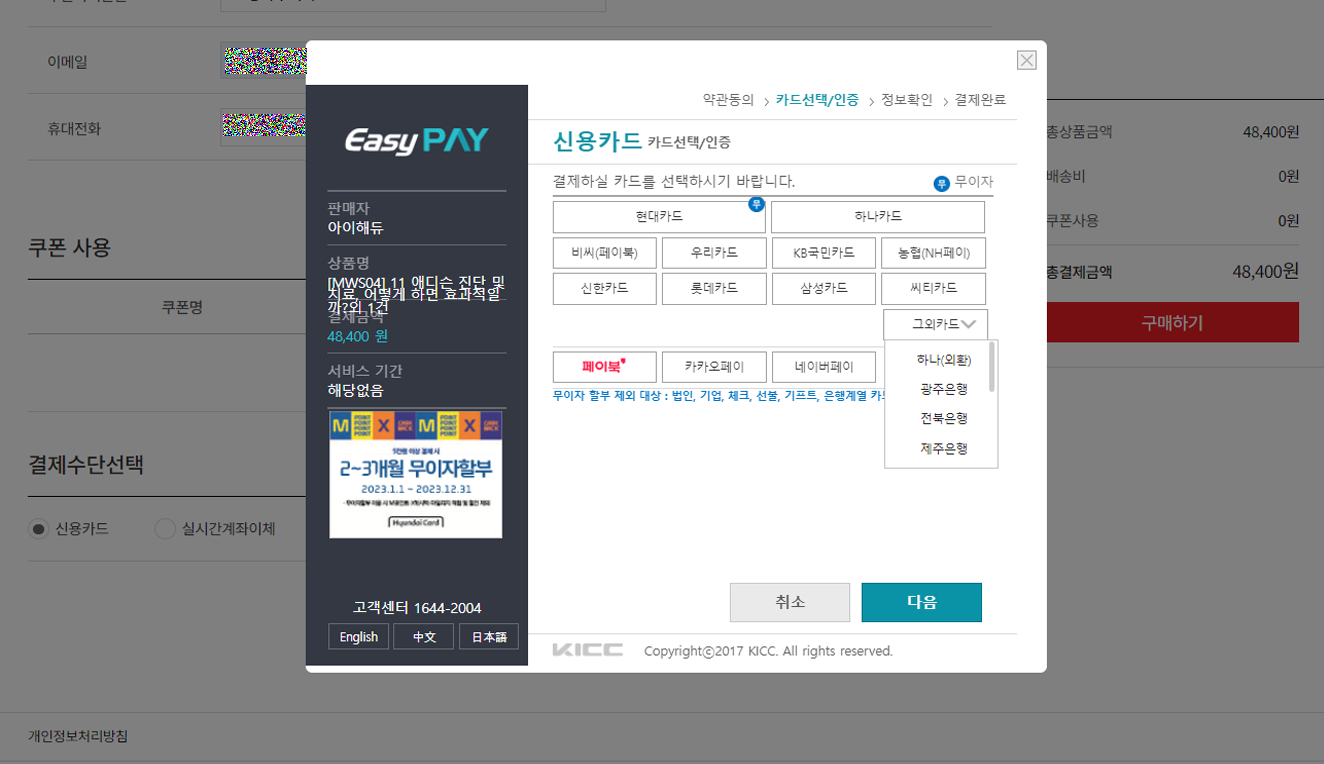The image size is (1324, 764).
Task: Switch language to 中文
Action: pos(424,637)
